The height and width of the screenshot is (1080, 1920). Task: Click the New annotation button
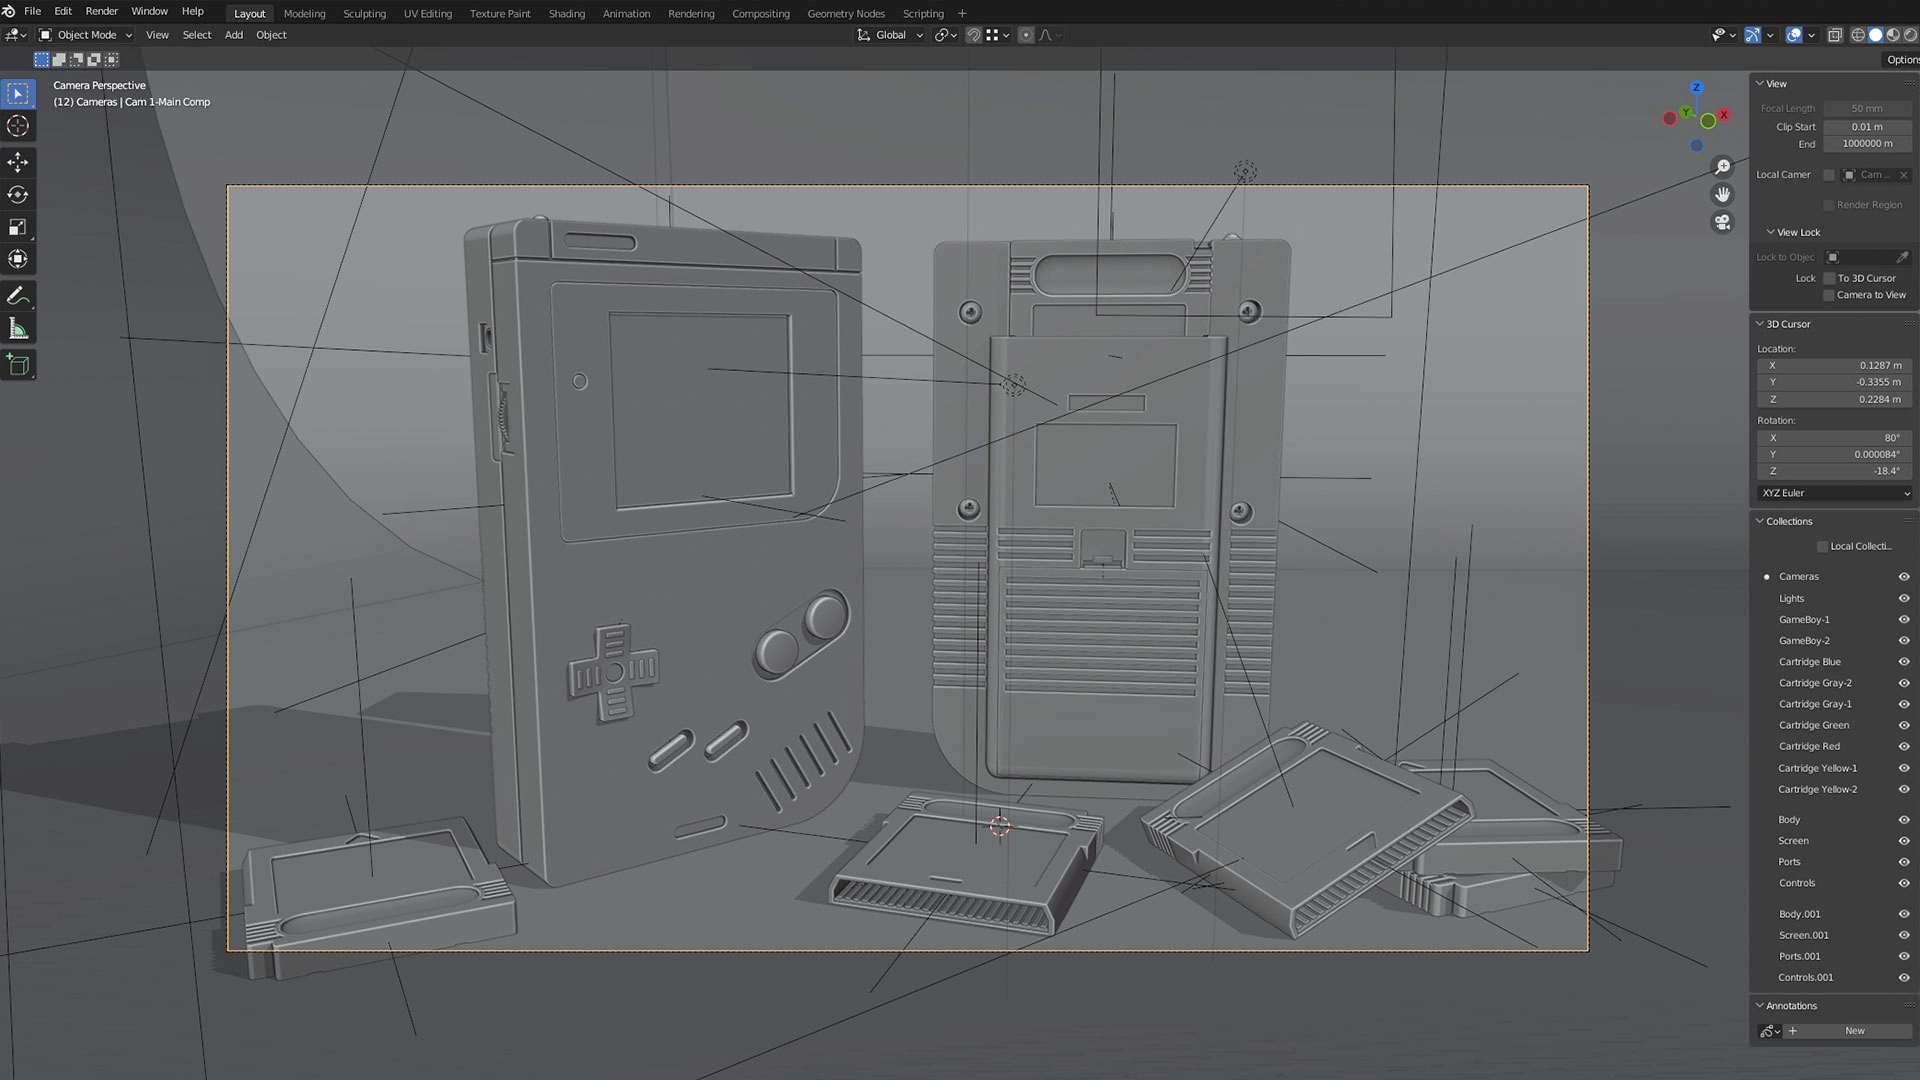(1854, 1031)
